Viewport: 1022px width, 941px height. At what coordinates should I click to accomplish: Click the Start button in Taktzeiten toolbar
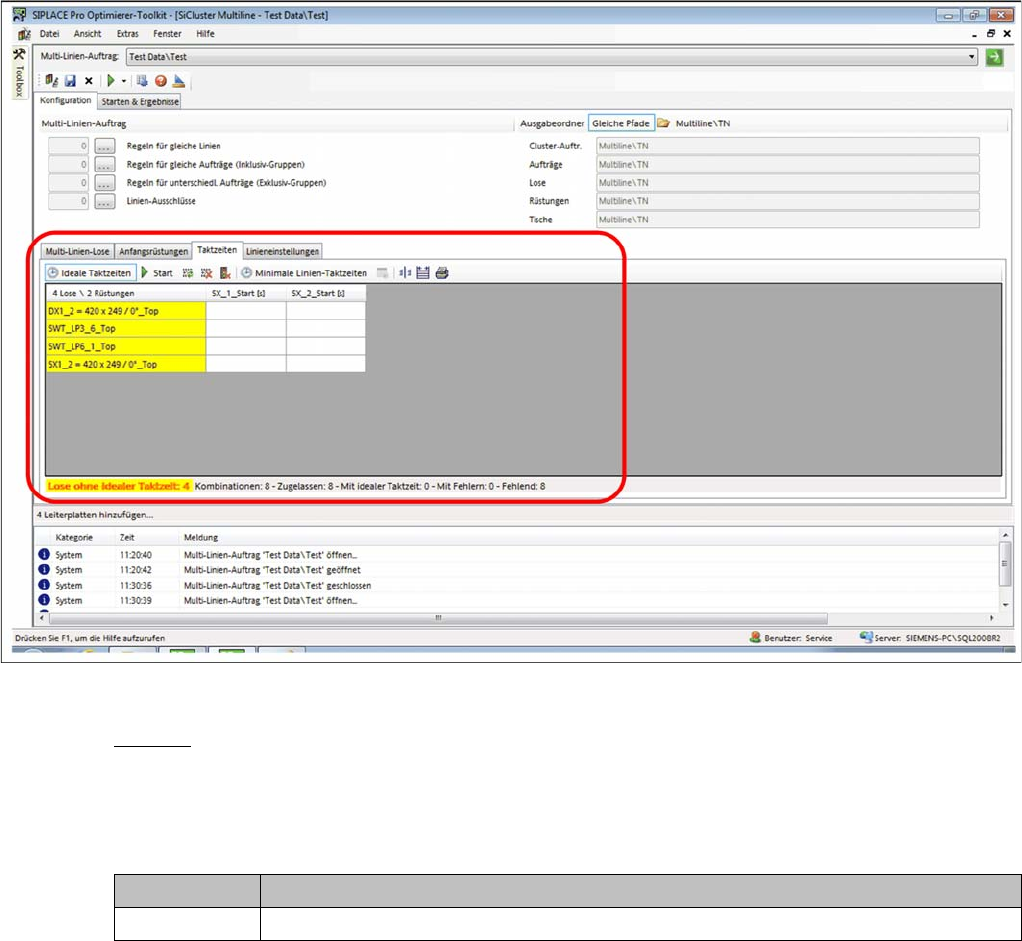click(157, 273)
